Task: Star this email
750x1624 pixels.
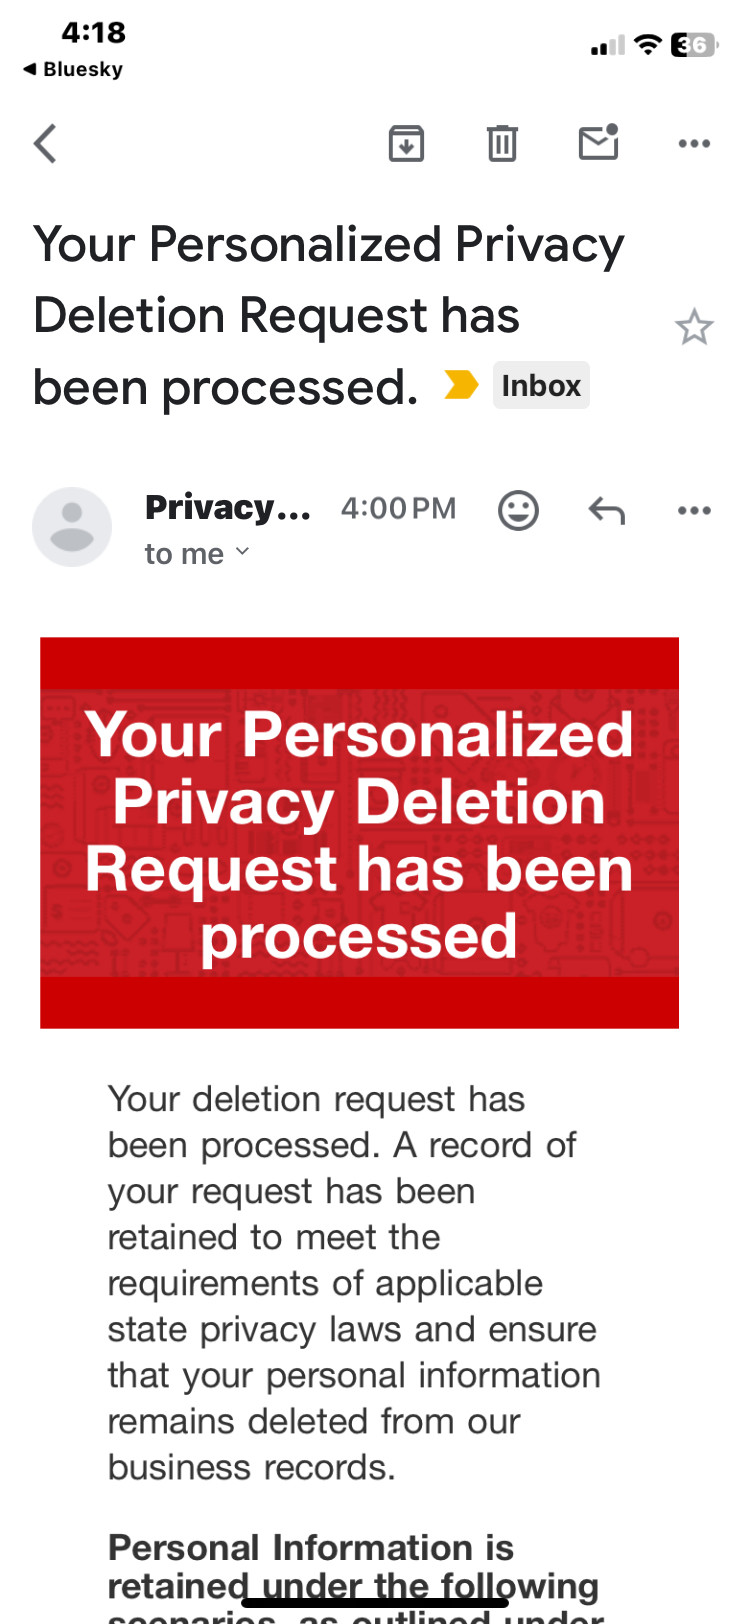Action: [x=694, y=327]
